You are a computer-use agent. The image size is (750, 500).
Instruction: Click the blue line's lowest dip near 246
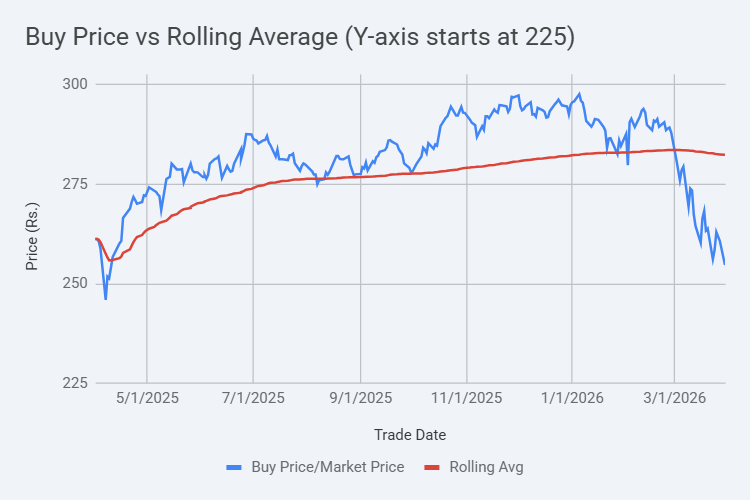tap(106, 298)
